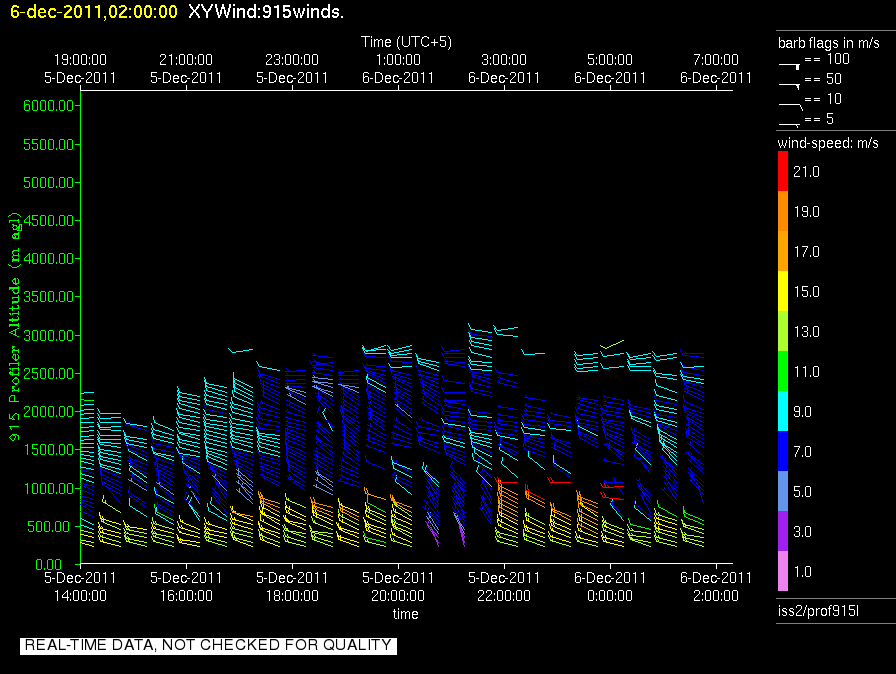
Task: Click the top axis tick label 19:00:00
Action: (x=80, y=60)
